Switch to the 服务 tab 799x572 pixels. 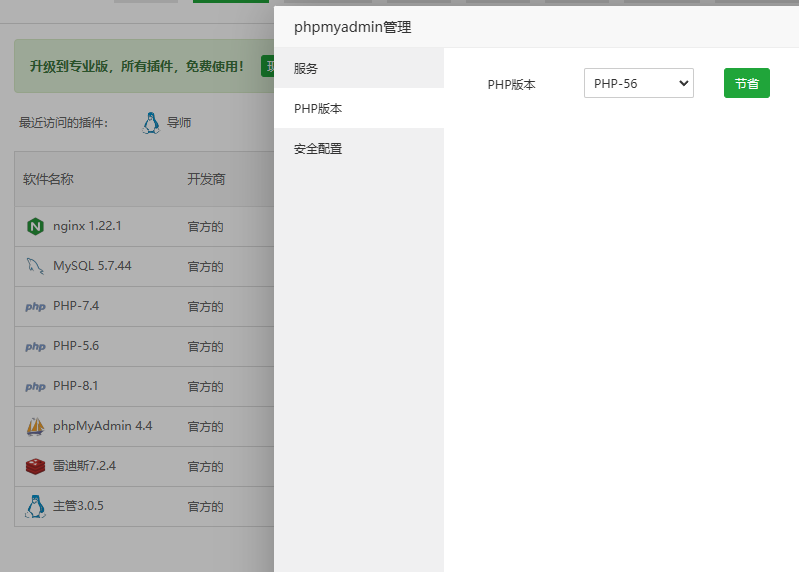point(359,68)
